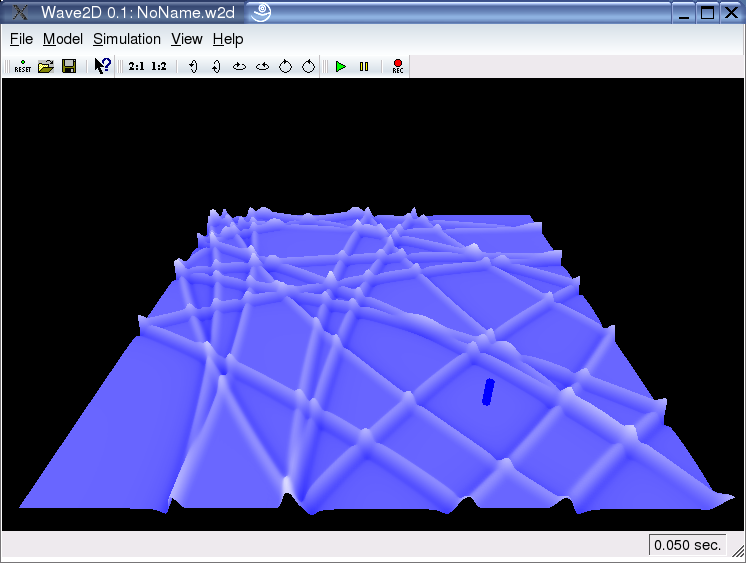
Task: Click the first circular roll icon
Action: tap(285, 66)
